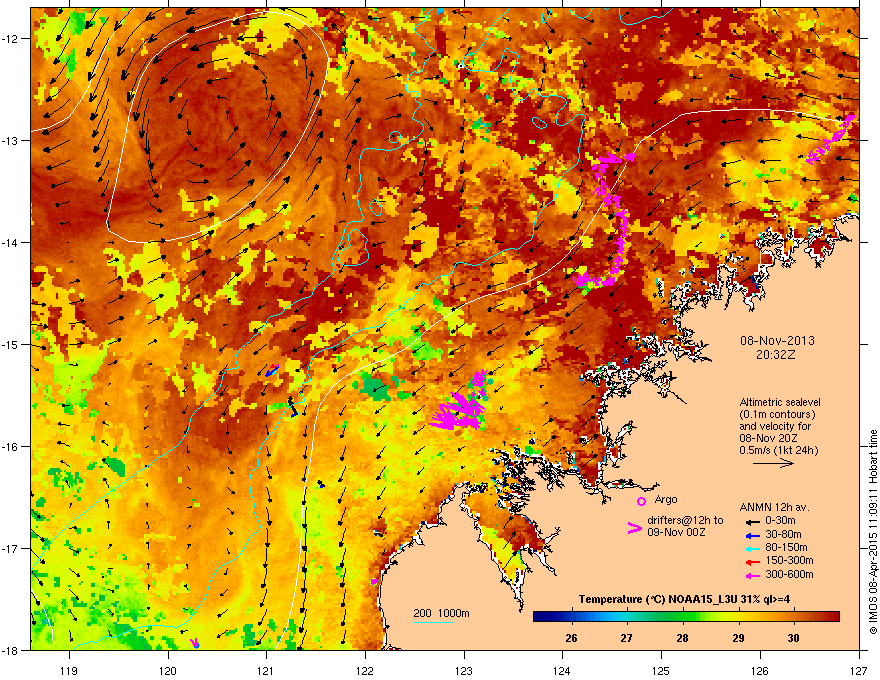Viewport: 880px width, 680px height.
Task: Click the latitude axis label '-18'
Action: point(11,650)
